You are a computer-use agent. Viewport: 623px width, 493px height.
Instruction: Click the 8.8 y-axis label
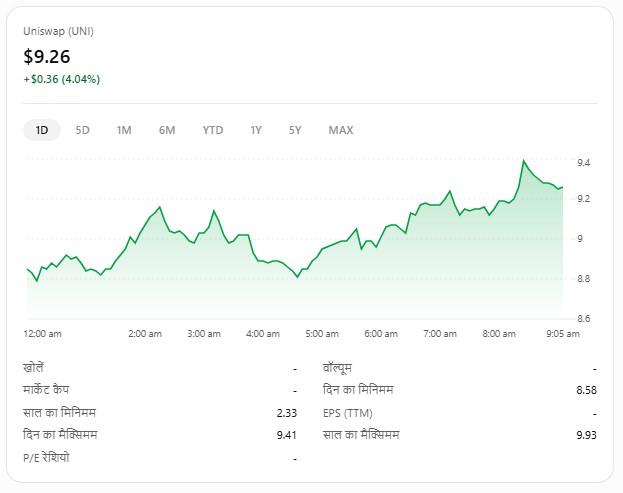tap(584, 279)
